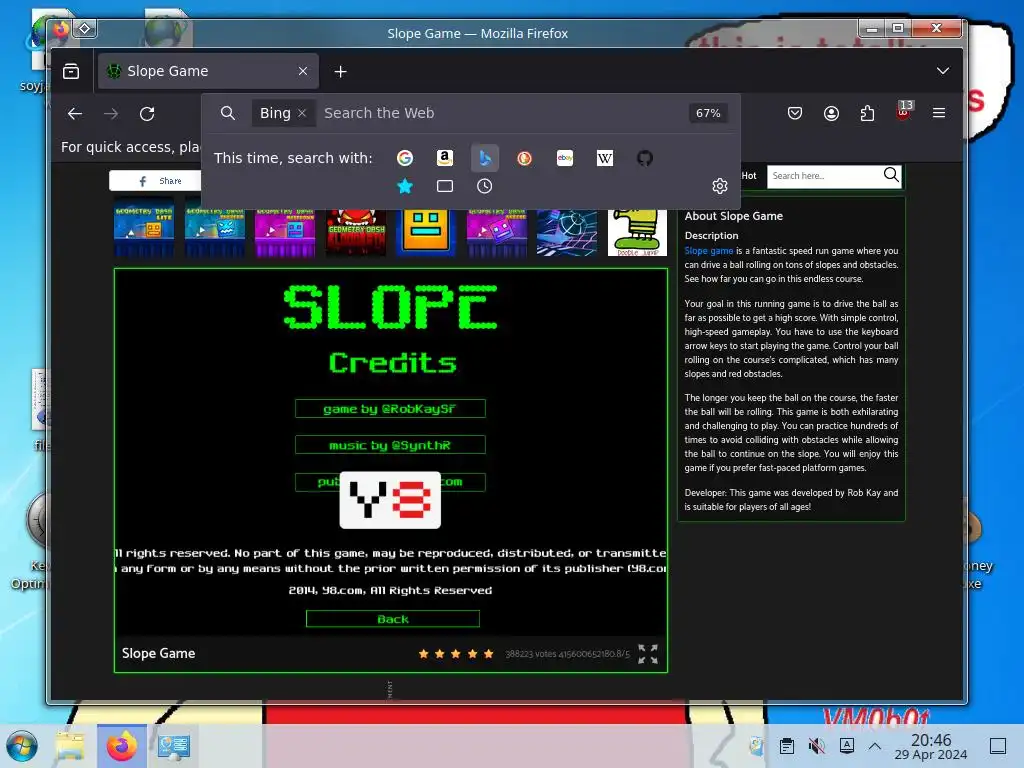Screen dimensions: 1024x768
Task: Switch to the Slope Game tab
Action: [x=208, y=71]
